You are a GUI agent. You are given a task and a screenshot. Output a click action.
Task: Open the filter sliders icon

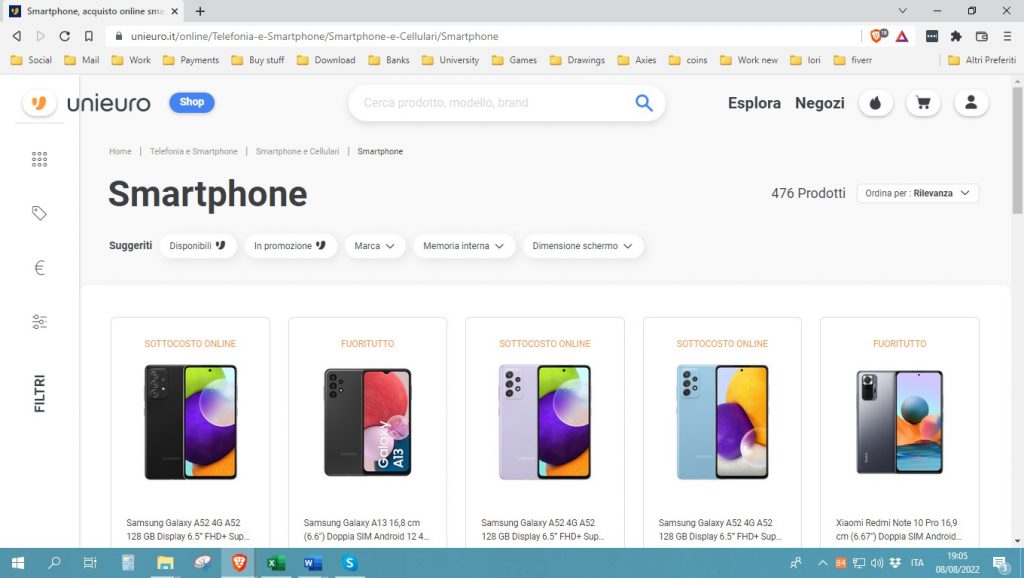pyautogui.click(x=39, y=322)
